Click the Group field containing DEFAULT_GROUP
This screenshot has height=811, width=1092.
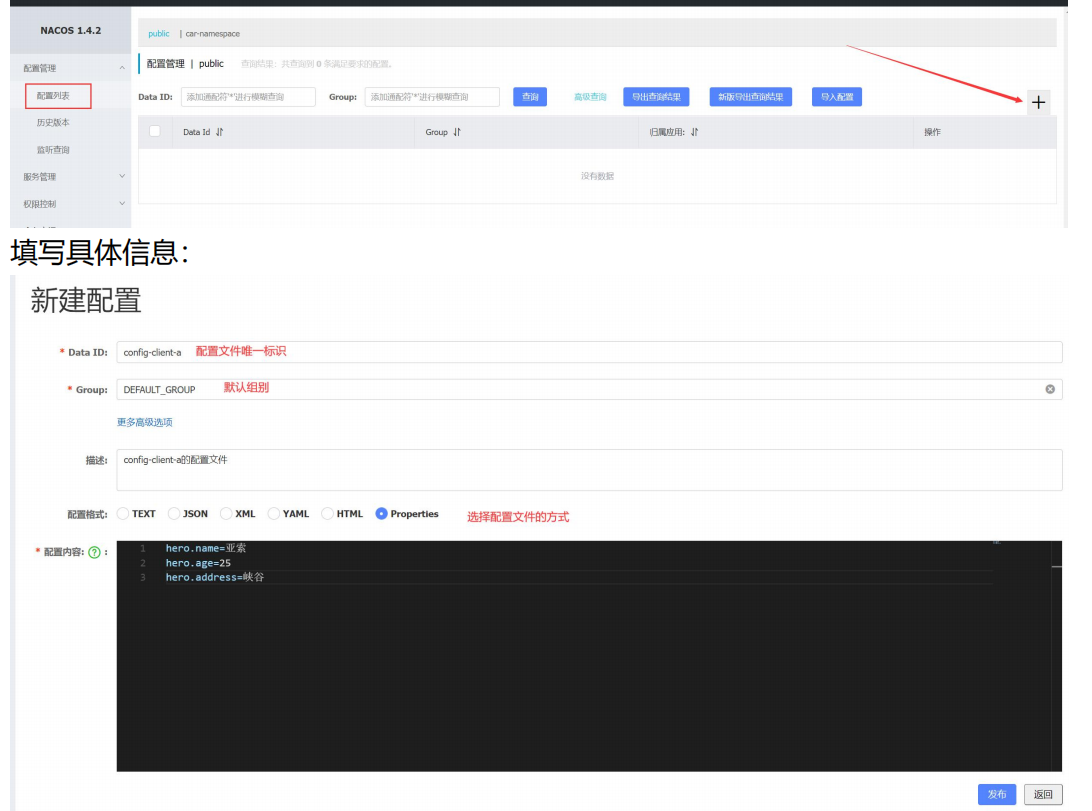[x=589, y=389]
